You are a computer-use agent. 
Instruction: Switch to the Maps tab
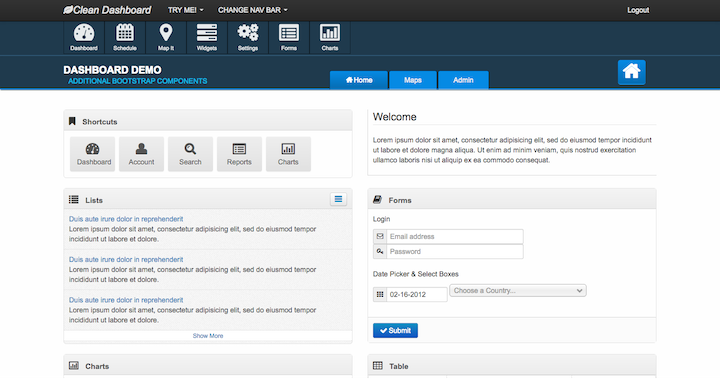point(413,80)
